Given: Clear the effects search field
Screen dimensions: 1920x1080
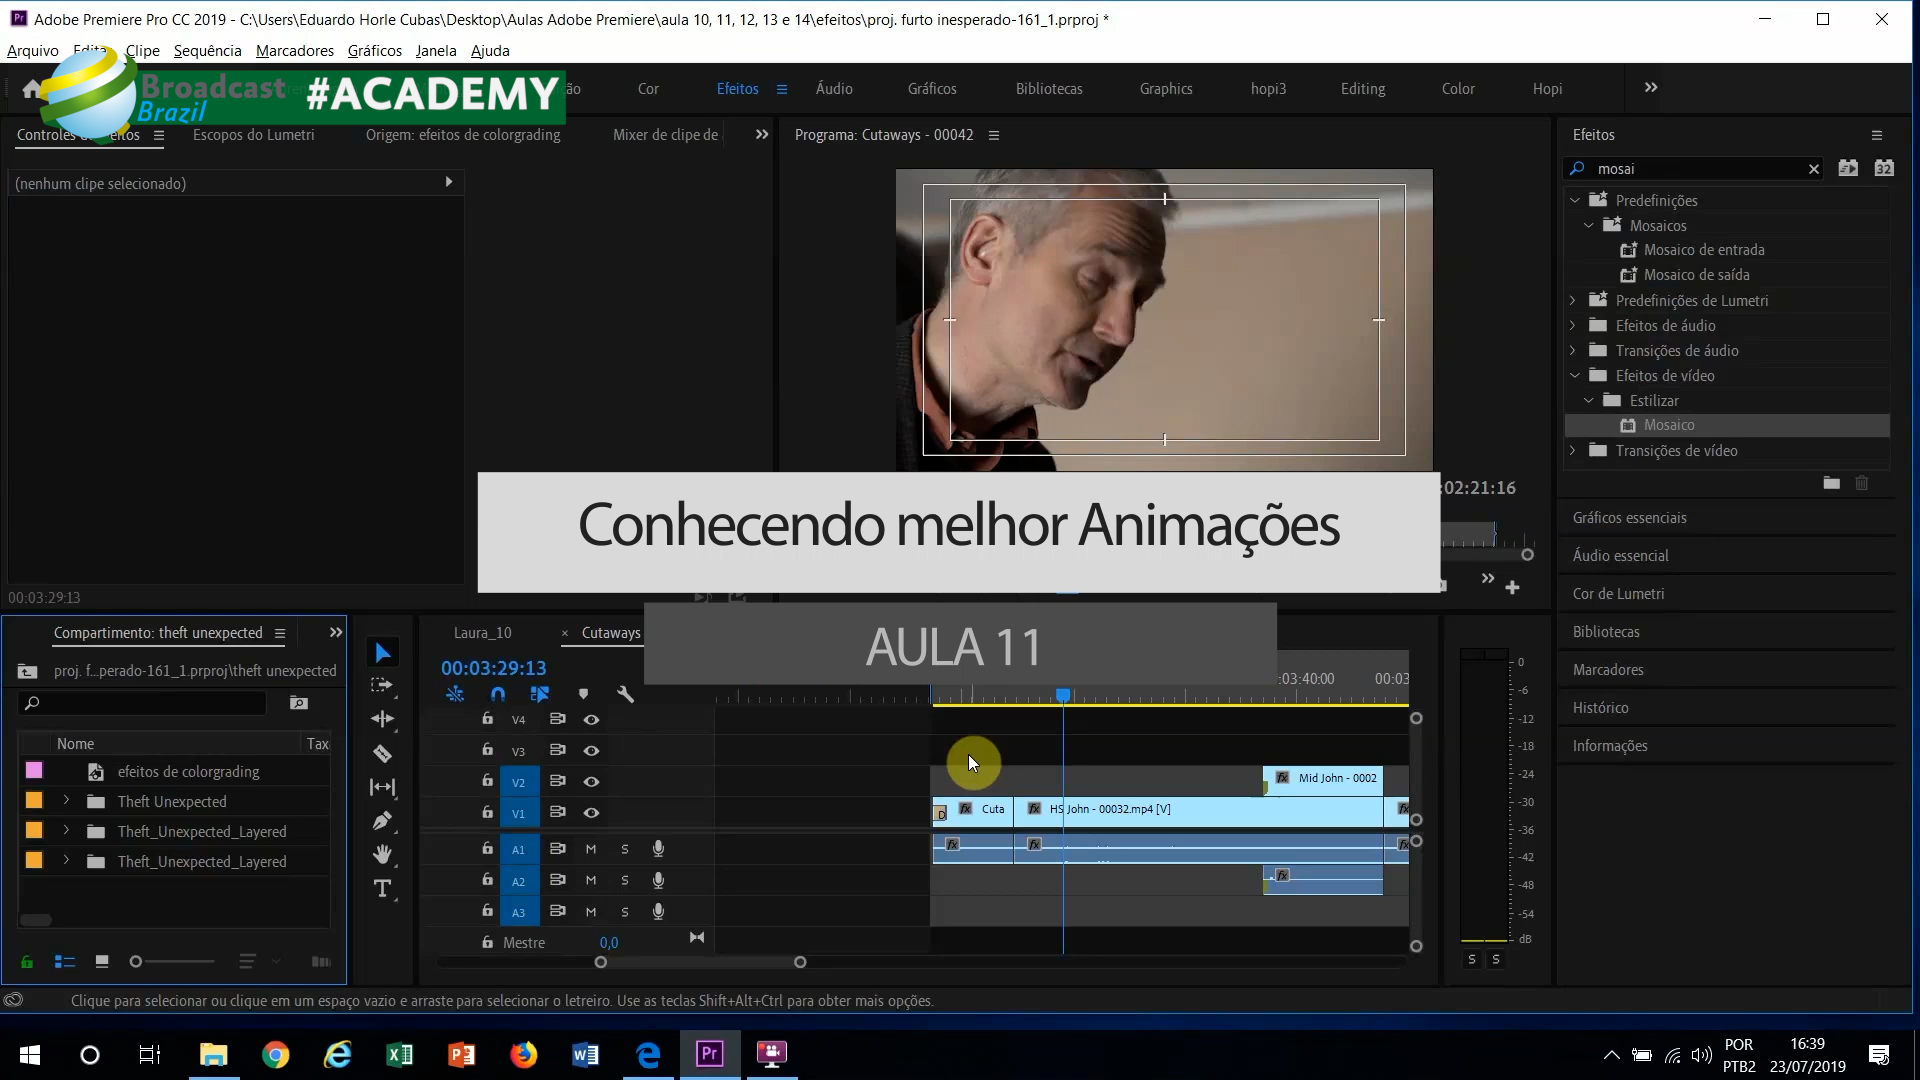Looking at the screenshot, I should click(1813, 169).
